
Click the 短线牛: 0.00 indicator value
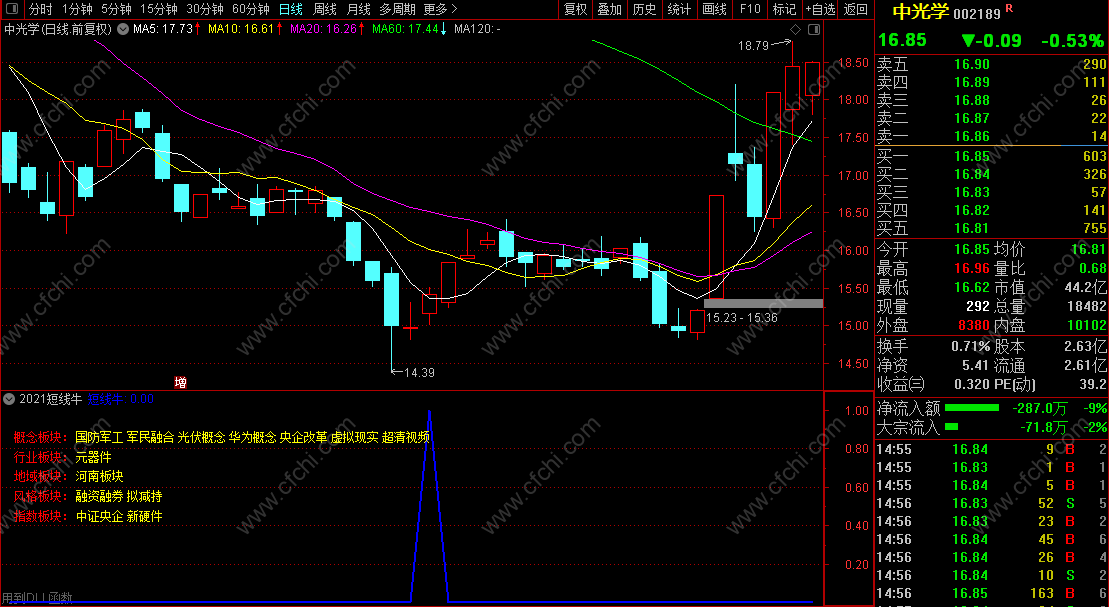pyautogui.click(x=120, y=399)
